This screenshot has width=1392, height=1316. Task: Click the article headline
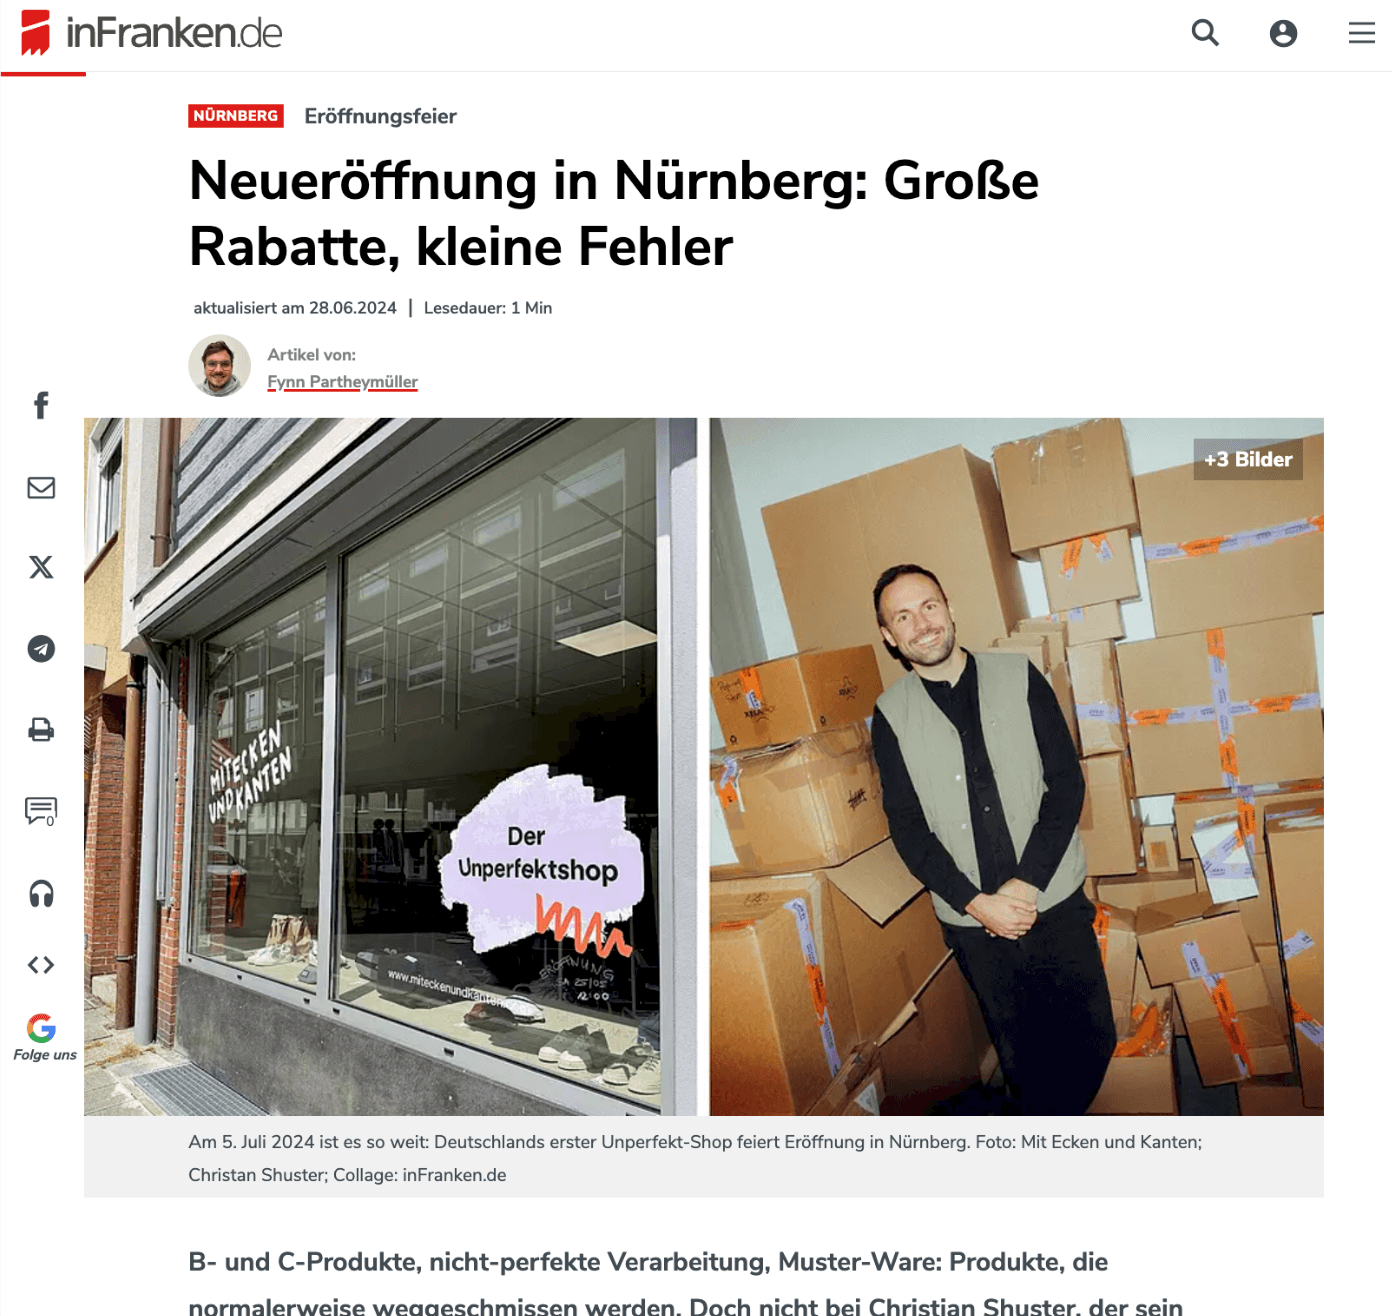point(614,213)
